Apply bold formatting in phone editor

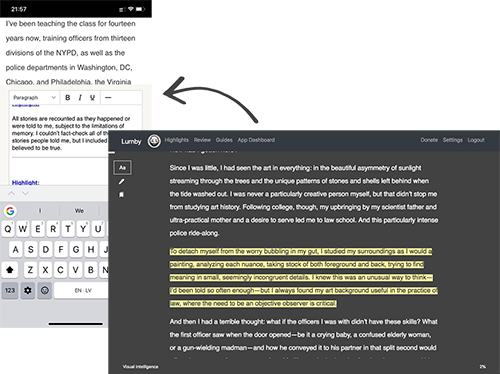68,98
